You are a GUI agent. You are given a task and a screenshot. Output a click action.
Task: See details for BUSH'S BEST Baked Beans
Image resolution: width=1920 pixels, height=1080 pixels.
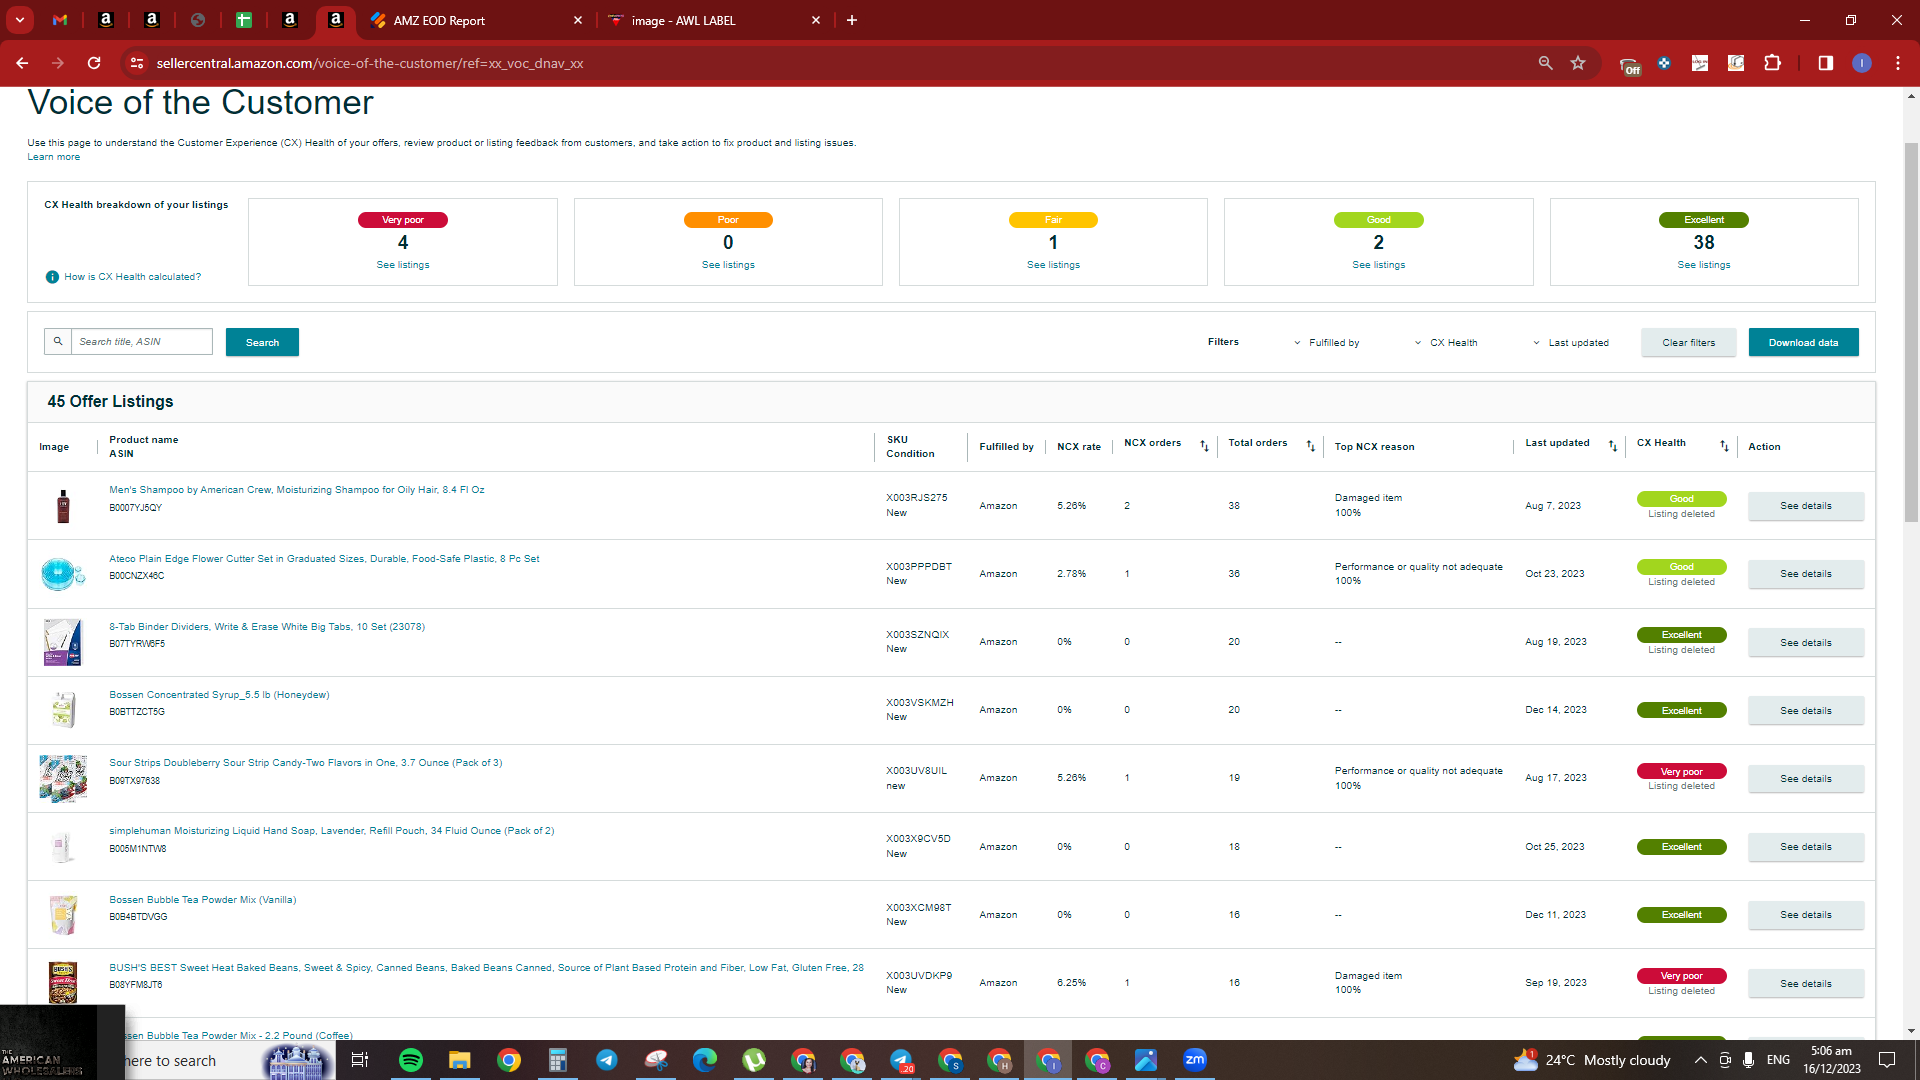click(1805, 984)
